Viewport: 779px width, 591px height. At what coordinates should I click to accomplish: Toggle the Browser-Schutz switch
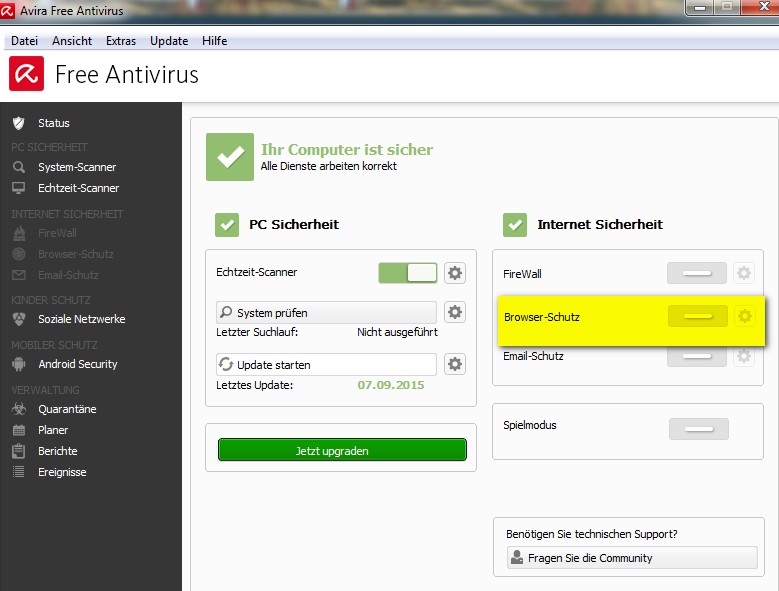point(698,316)
